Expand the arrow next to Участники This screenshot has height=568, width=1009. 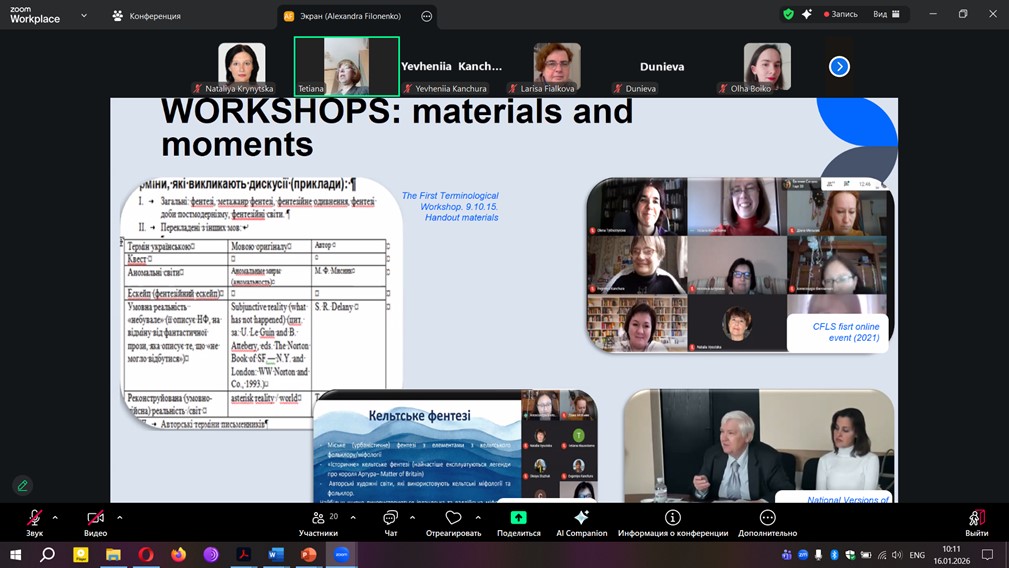pyautogui.click(x=353, y=518)
